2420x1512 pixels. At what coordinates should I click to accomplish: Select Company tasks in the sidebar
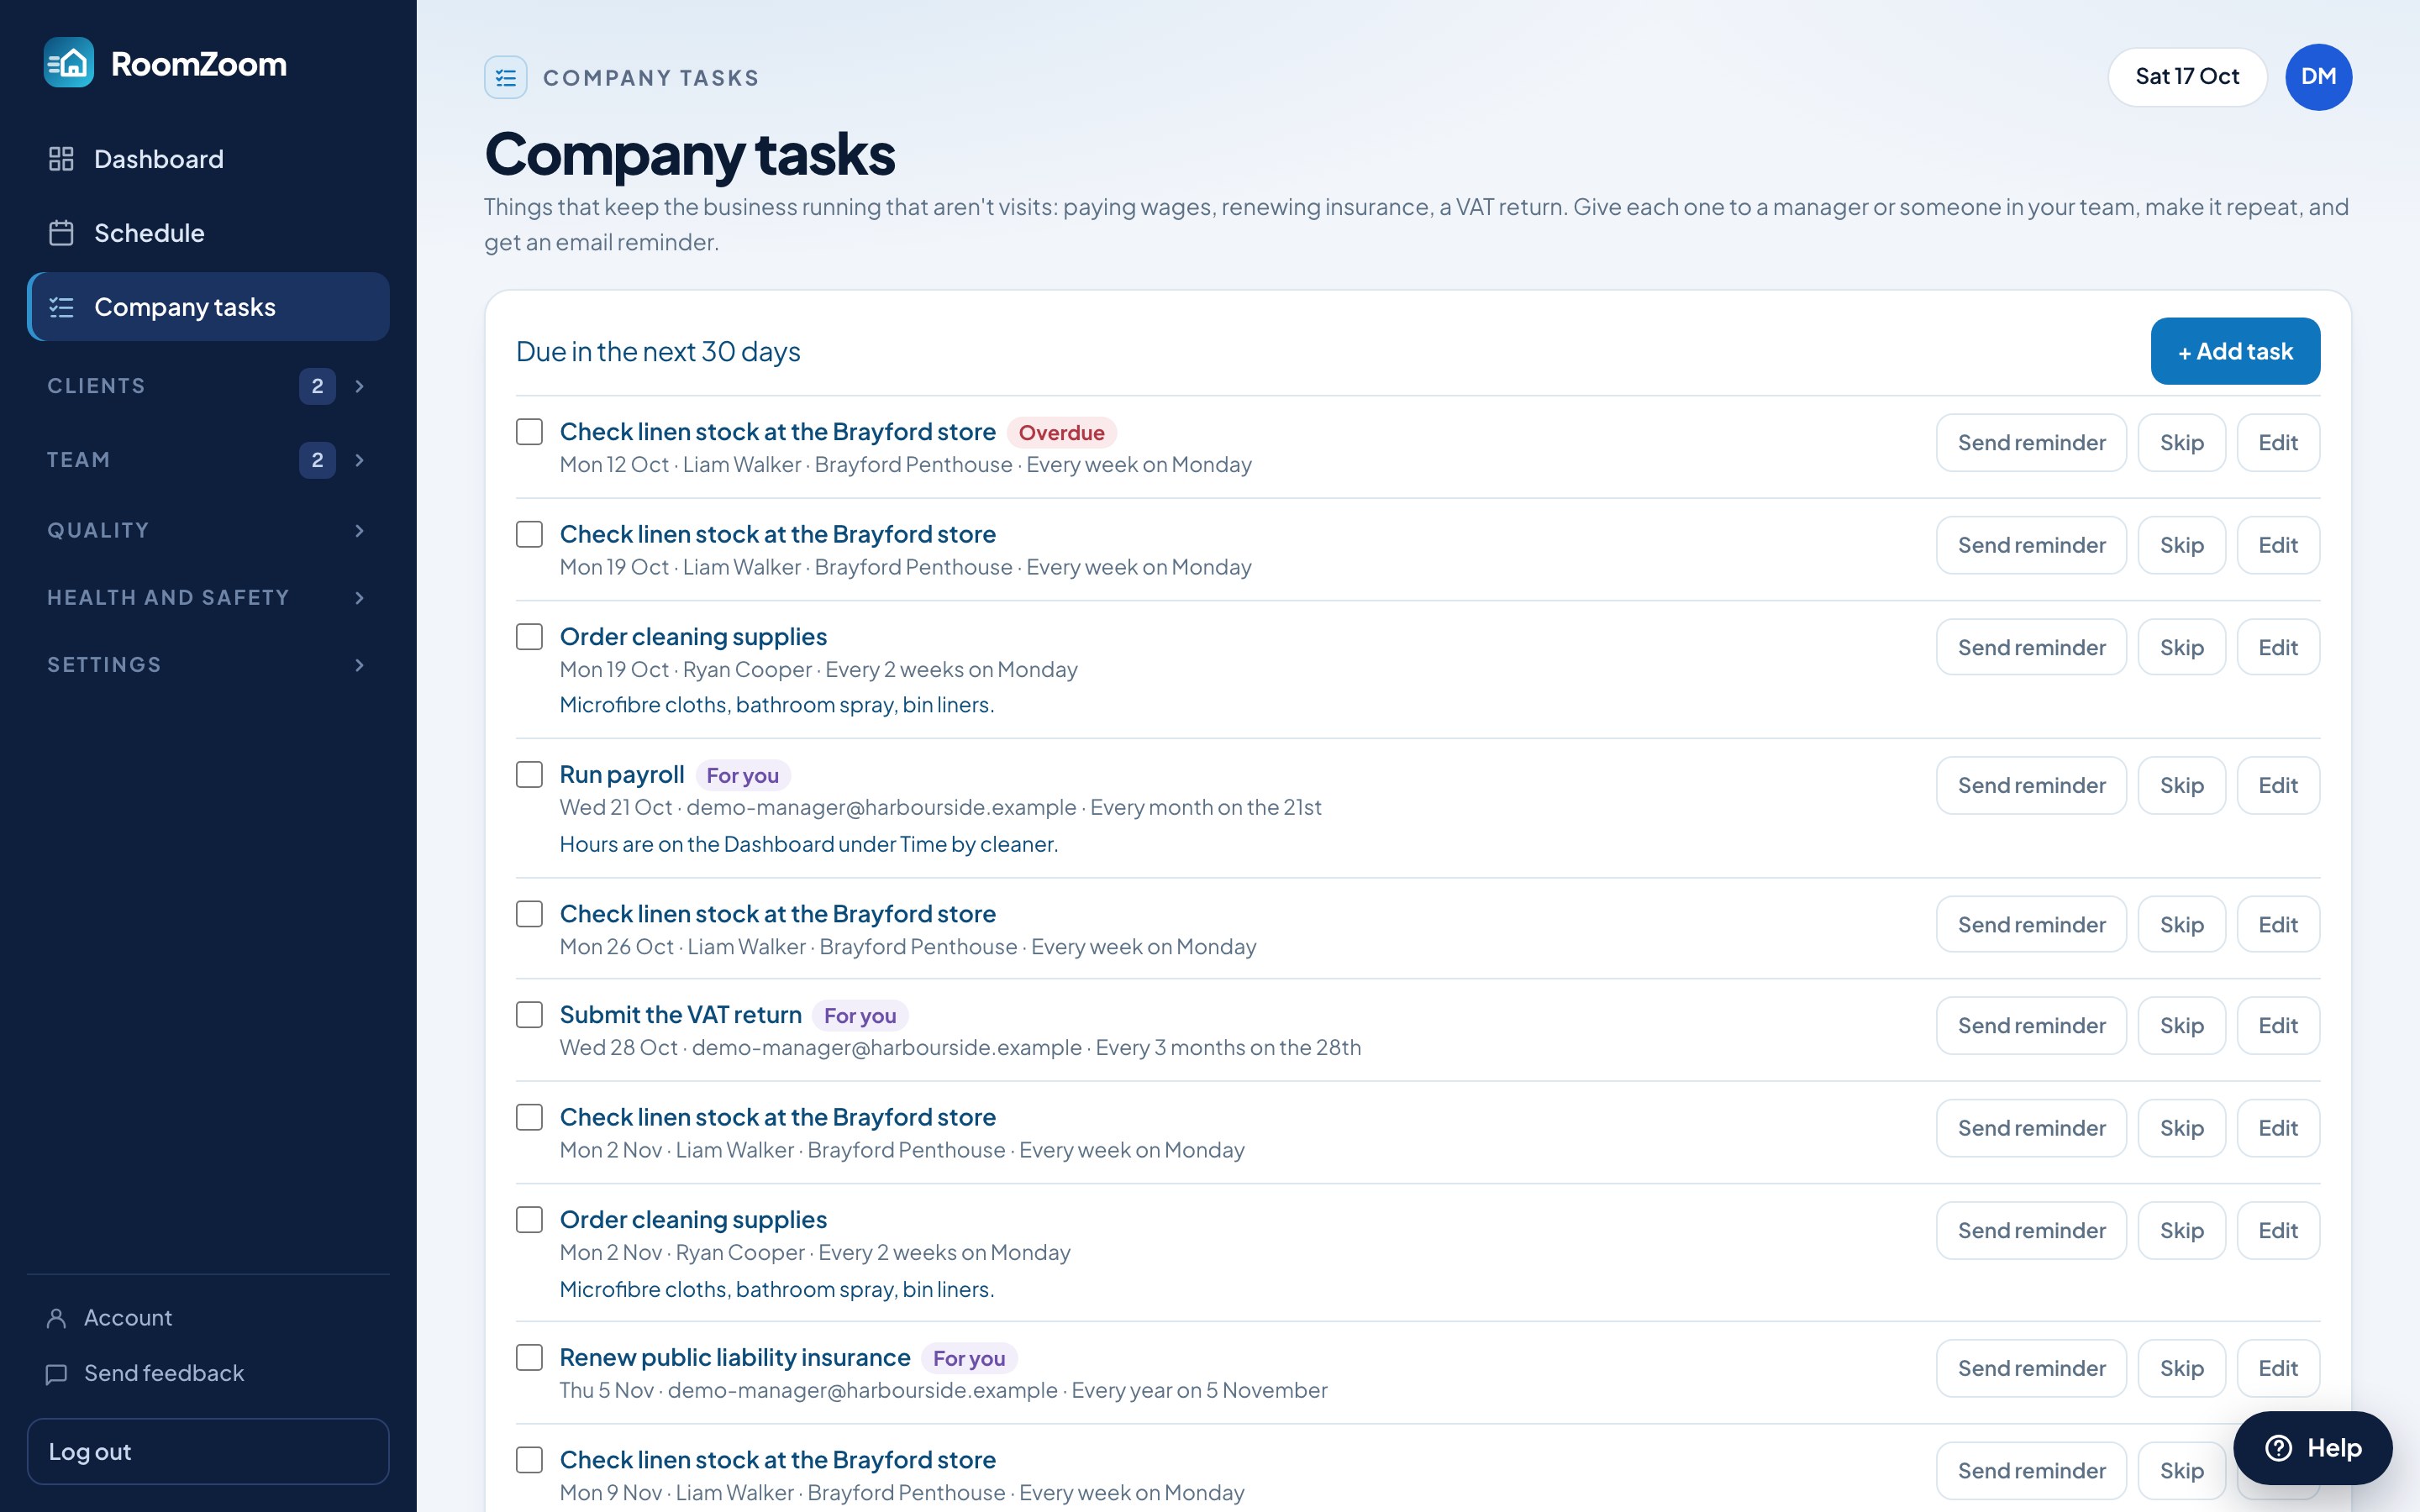pos(208,307)
